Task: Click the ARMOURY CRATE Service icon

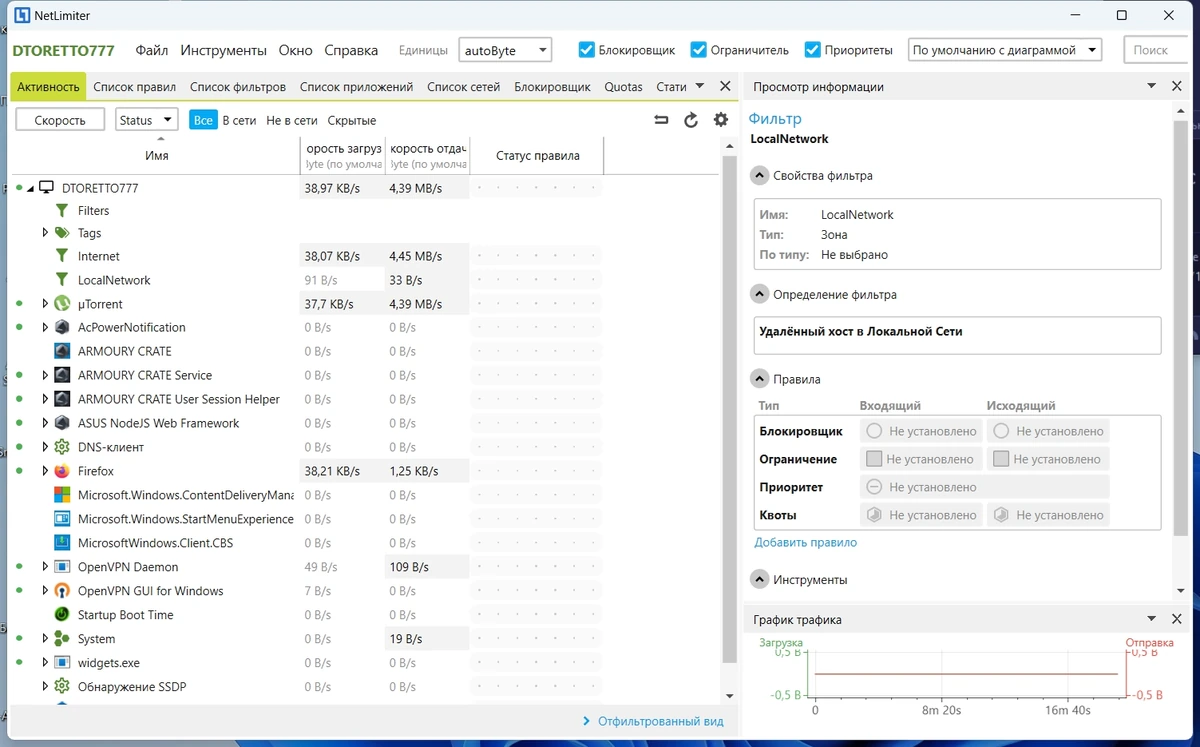Action: pyautogui.click(x=61, y=375)
